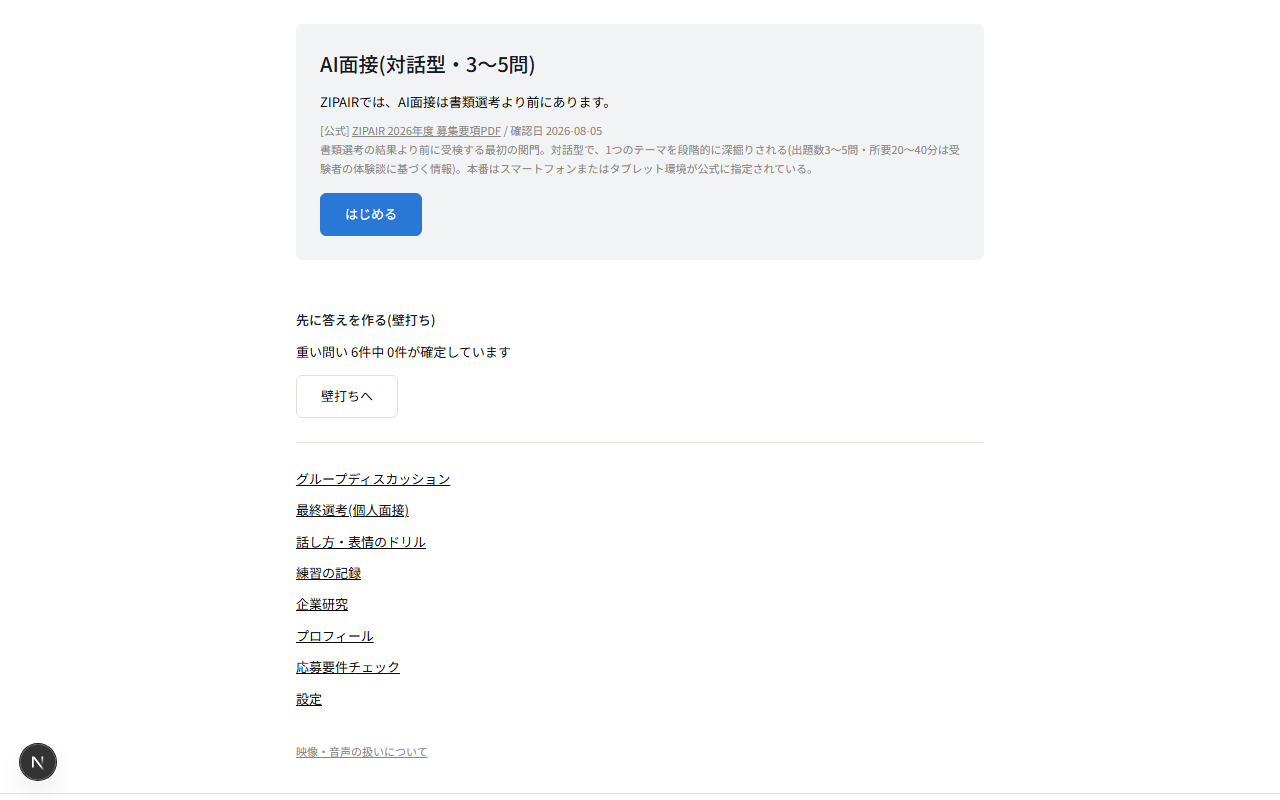Select the 確認日 2026-08-05 text
1280x800 pixels.
point(556,131)
